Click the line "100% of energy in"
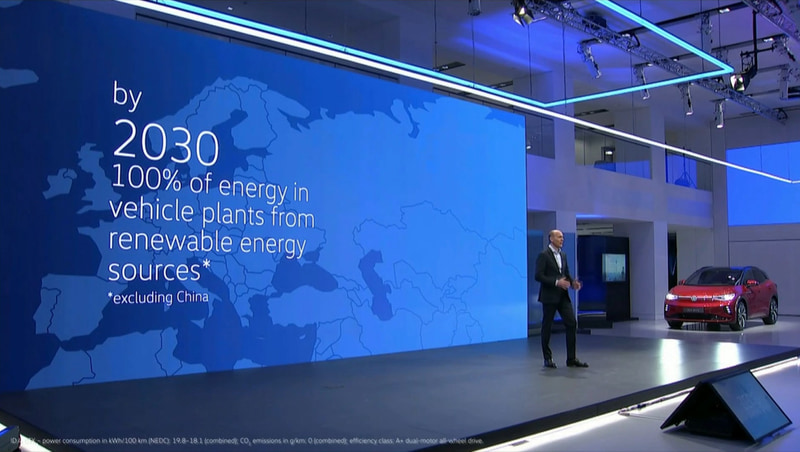This screenshot has width=800, height=452. pyautogui.click(x=210, y=184)
